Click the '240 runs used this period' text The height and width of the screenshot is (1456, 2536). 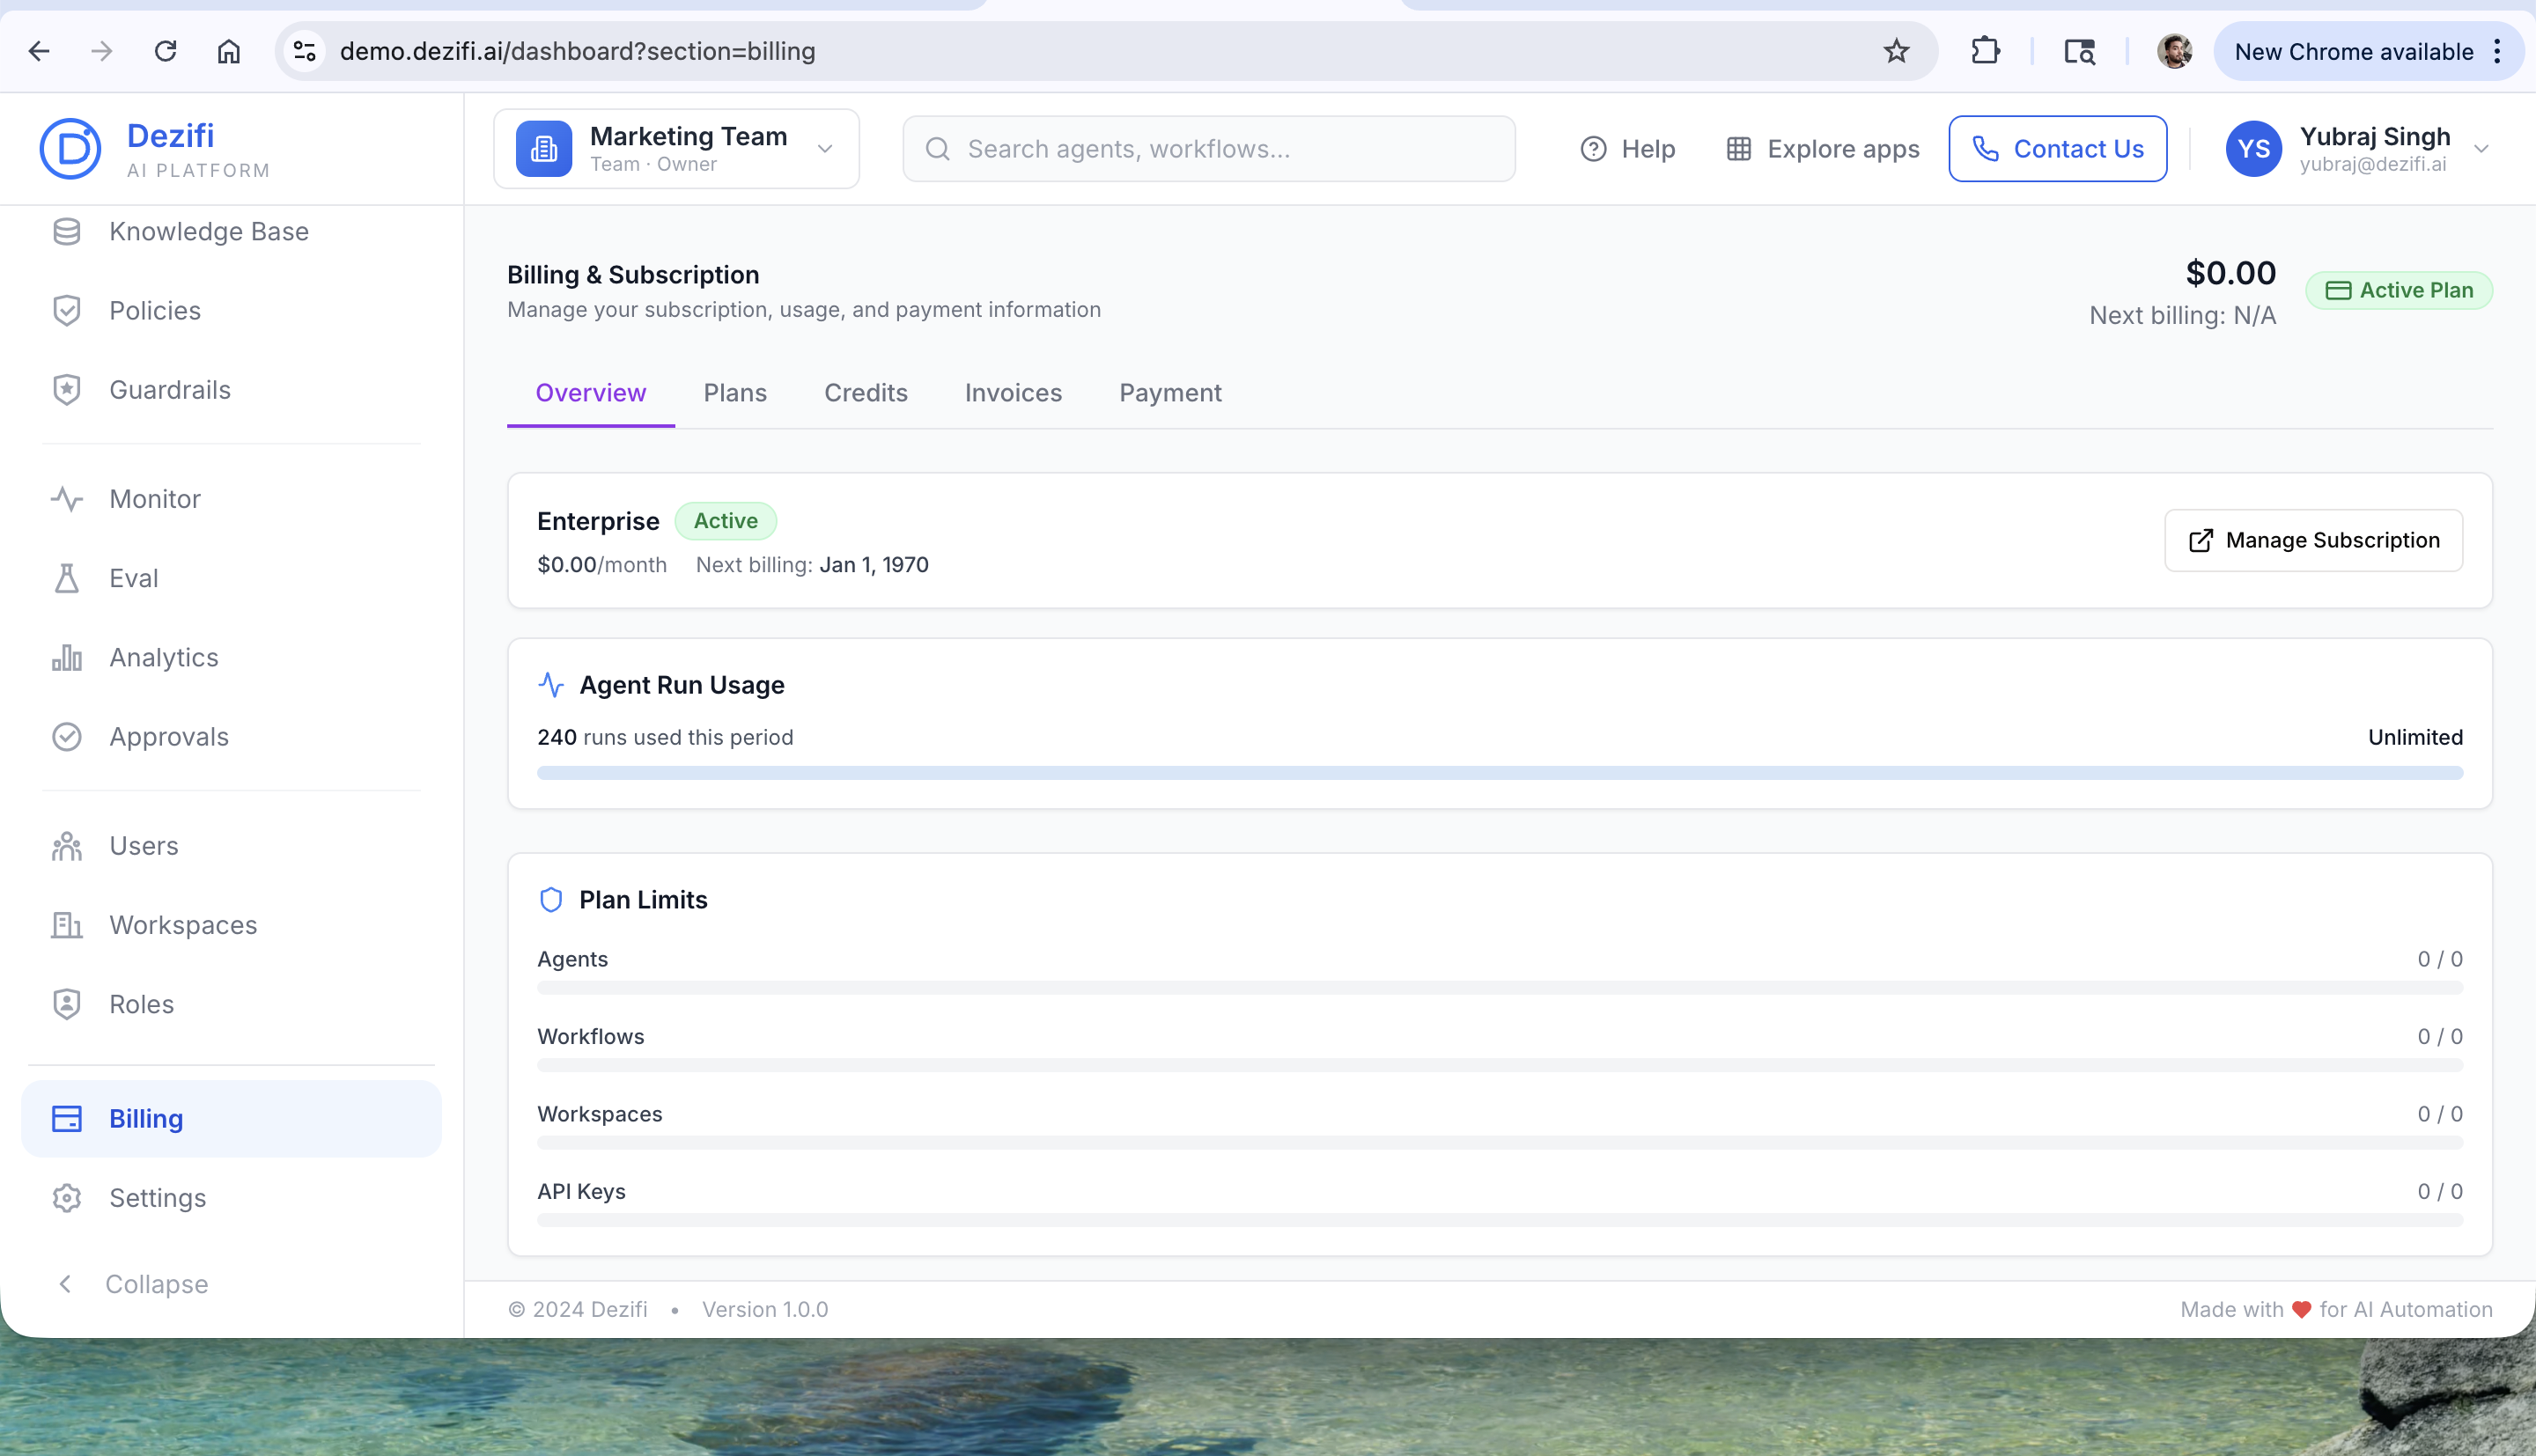[665, 738]
